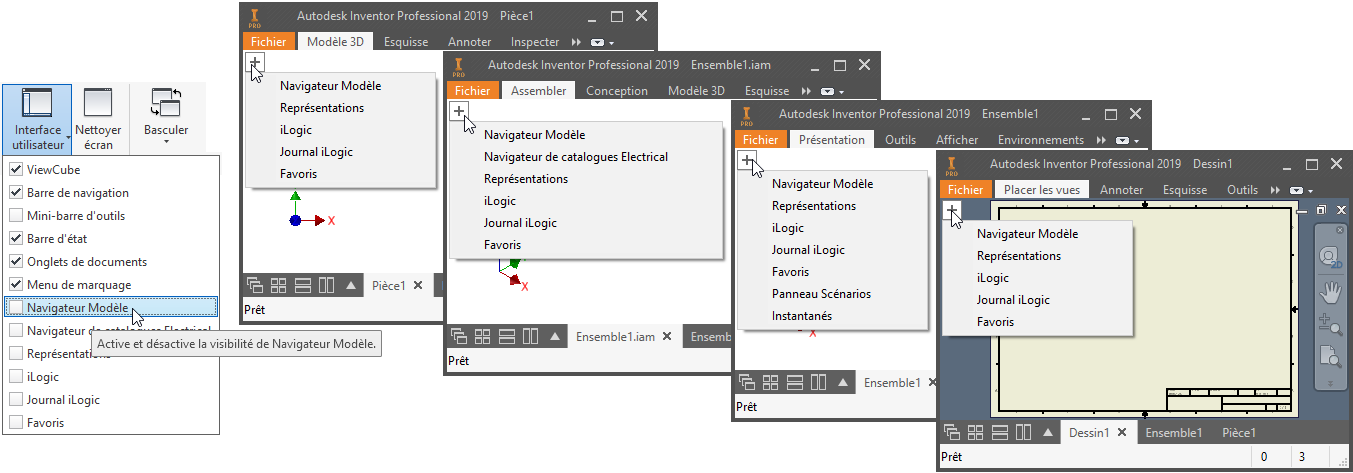Viewport: 1353px width, 473px height.
Task: Click the plus browser button in Présentation window
Action: 747,161
